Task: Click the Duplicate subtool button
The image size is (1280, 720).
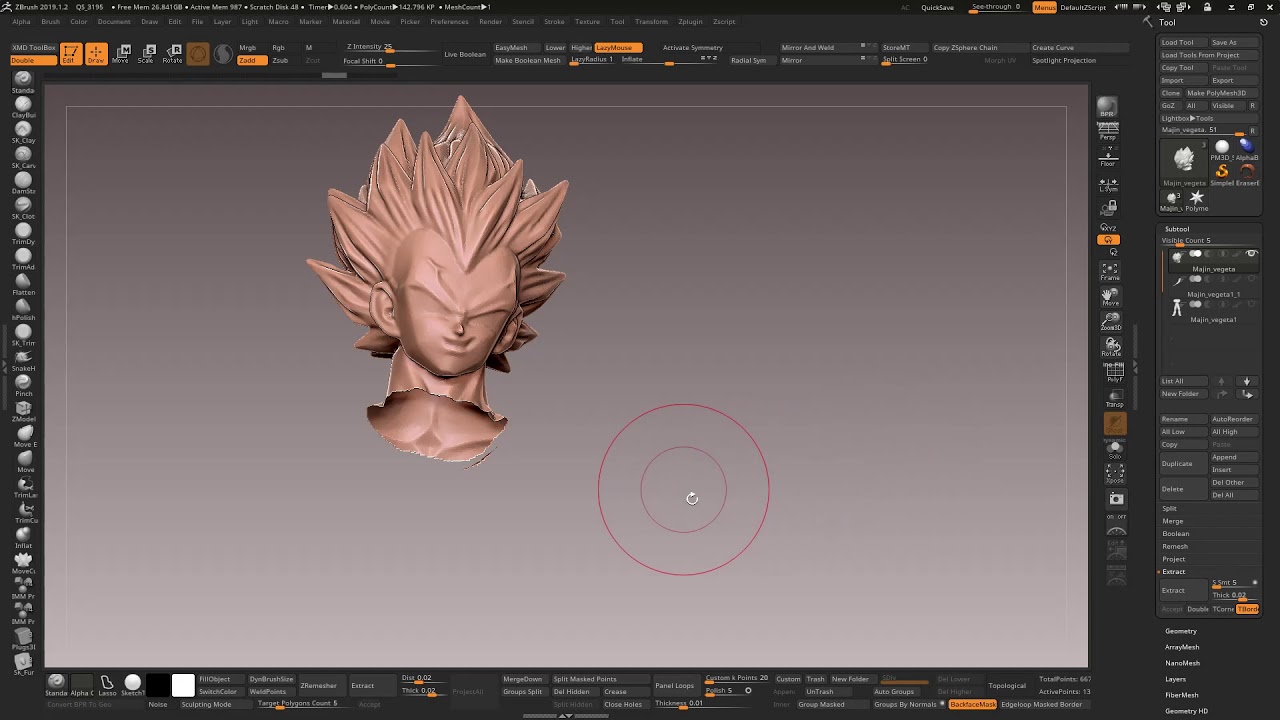Action: coord(1183,463)
